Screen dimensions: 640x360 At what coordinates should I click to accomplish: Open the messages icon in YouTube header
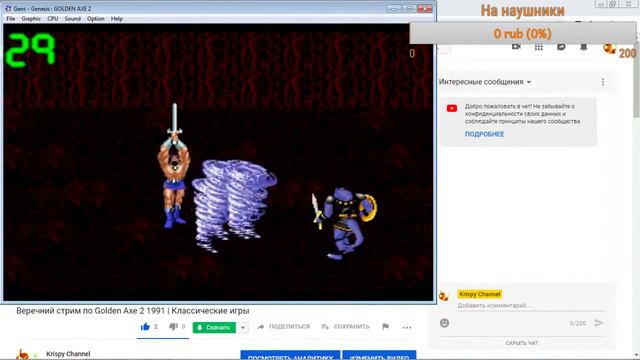561,47
